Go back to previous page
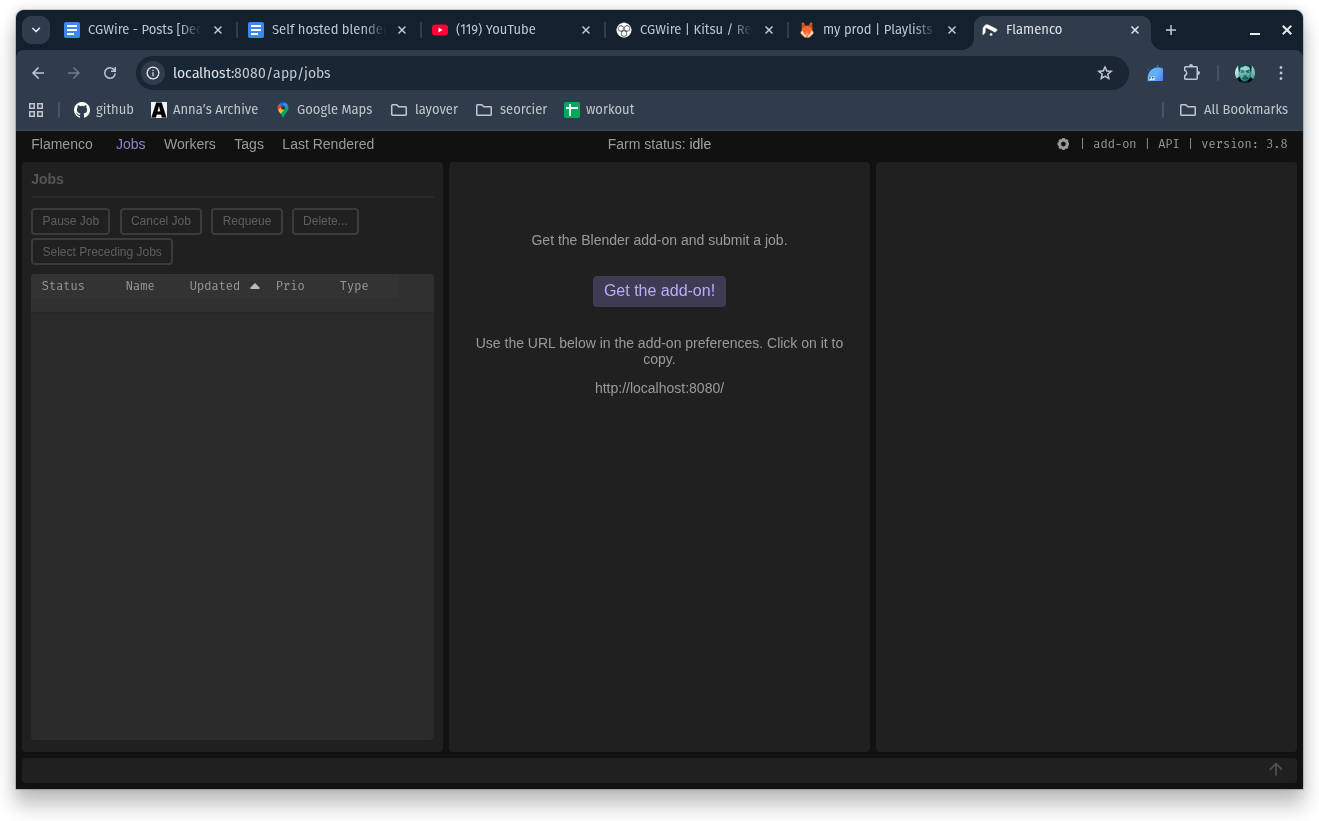 click(38, 73)
